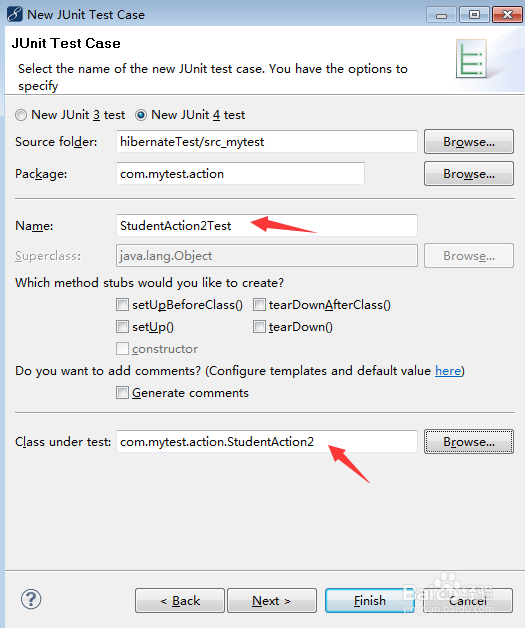Browse for the Package
This screenshot has width=525, height=628.
[x=469, y=173]
